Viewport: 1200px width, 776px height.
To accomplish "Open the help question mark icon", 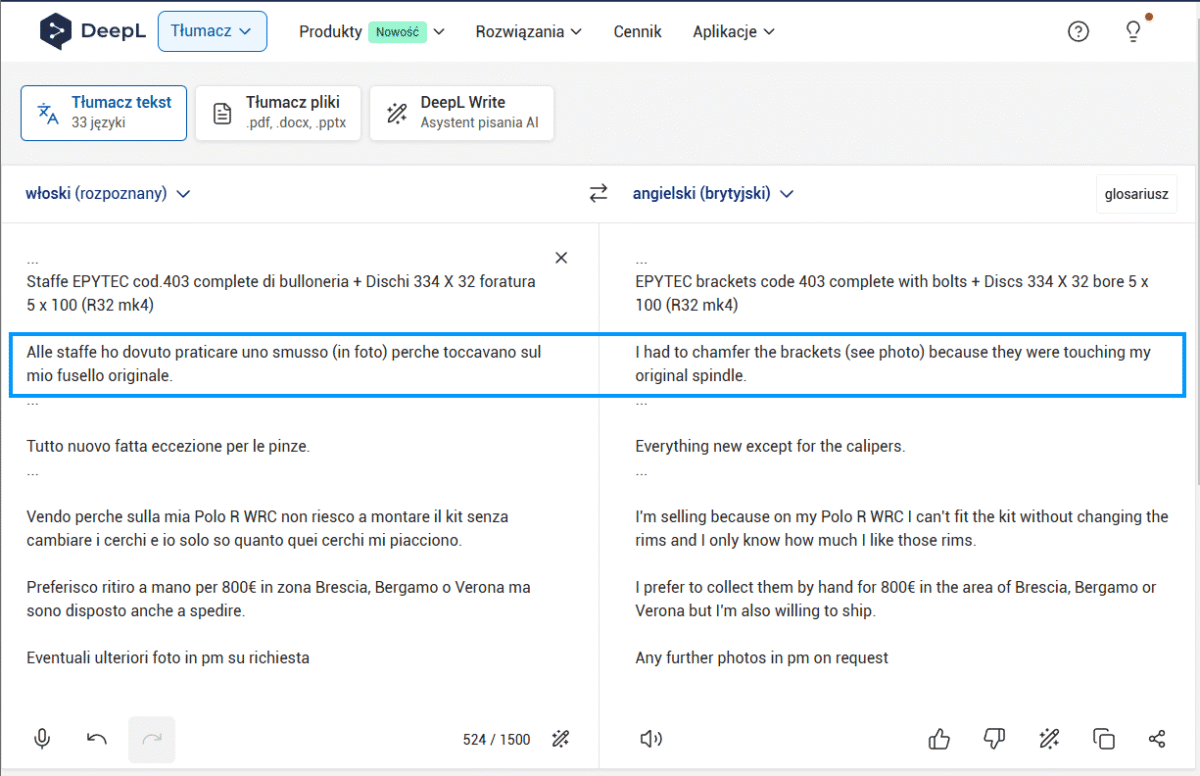I will click(x=1078, y=31).
